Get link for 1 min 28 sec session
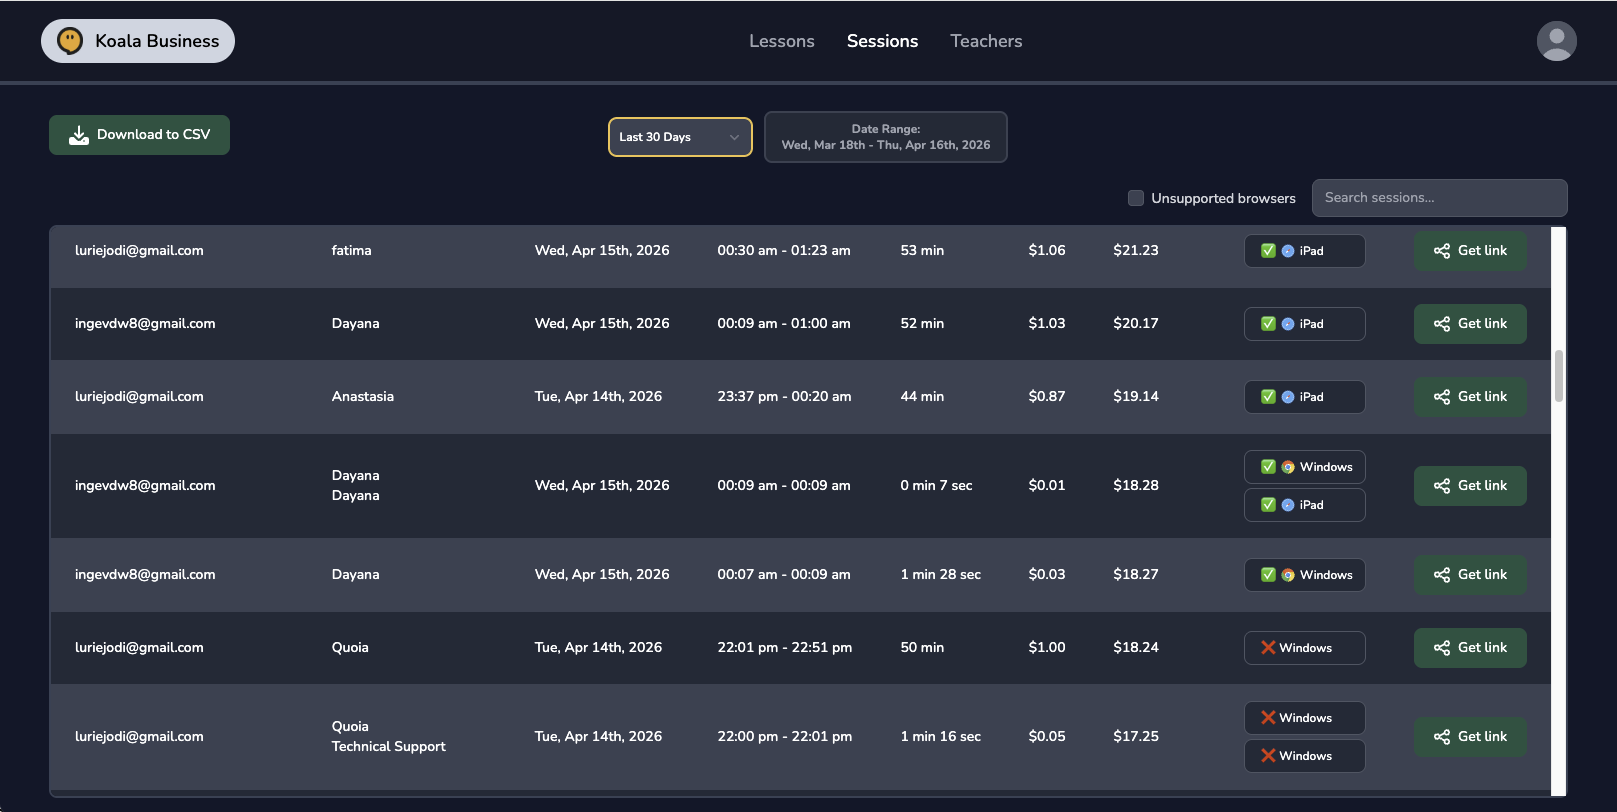 tap(1470, 575)
